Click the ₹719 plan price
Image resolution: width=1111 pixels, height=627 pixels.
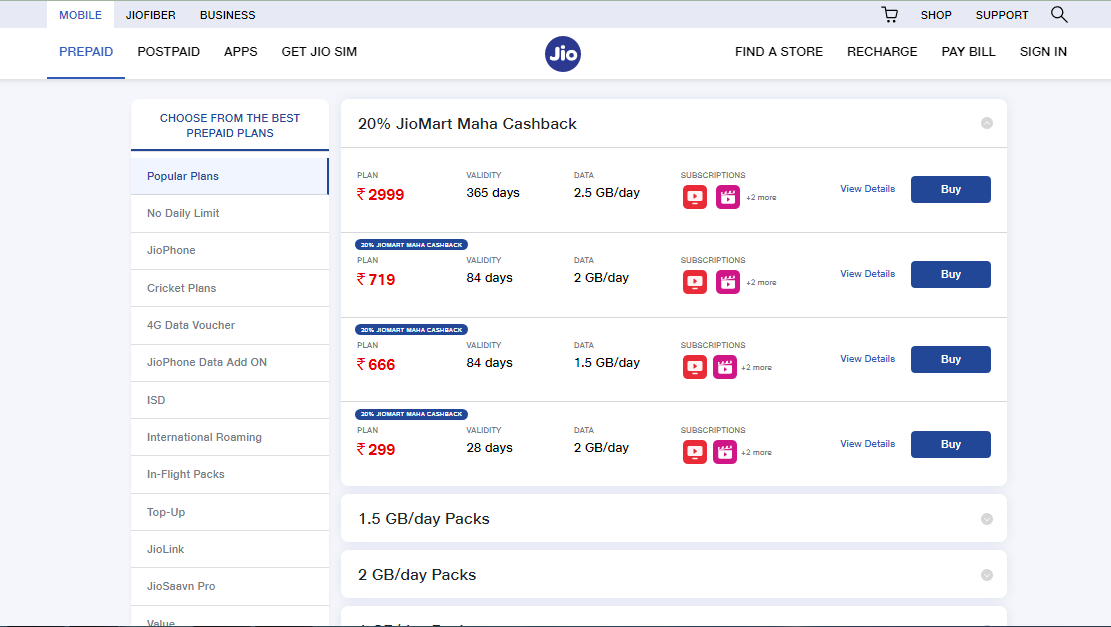(376, 280)
